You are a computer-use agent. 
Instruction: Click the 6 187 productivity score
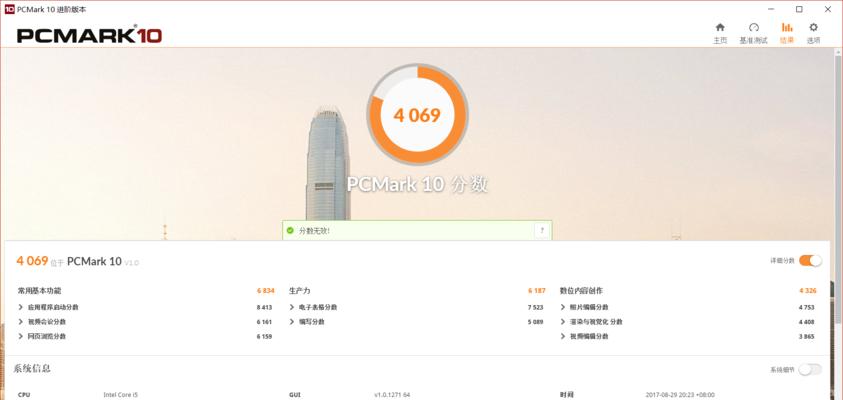(x=537, y=291)
